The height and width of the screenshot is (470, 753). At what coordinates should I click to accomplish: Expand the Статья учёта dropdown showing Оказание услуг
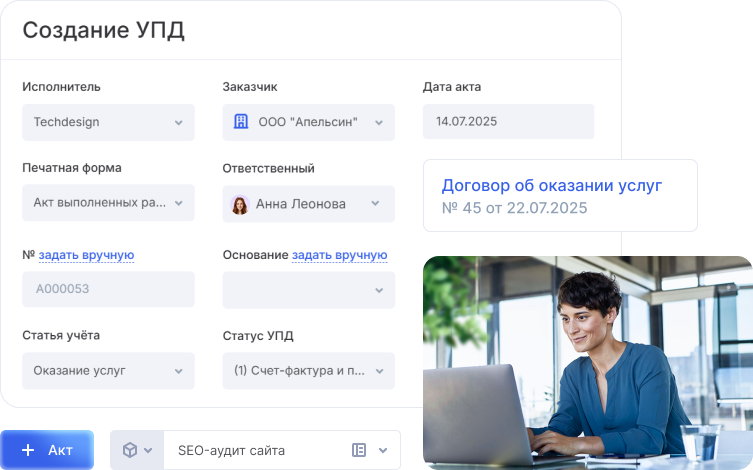point(108,371)
